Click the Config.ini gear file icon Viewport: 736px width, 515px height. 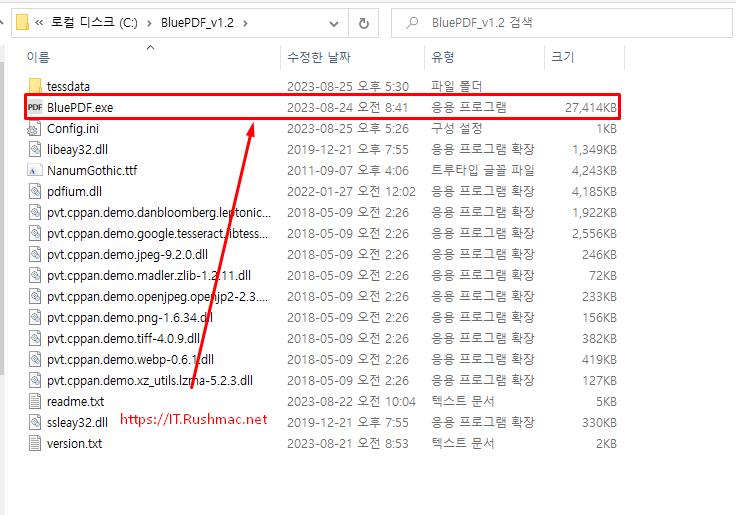[35, 129]
